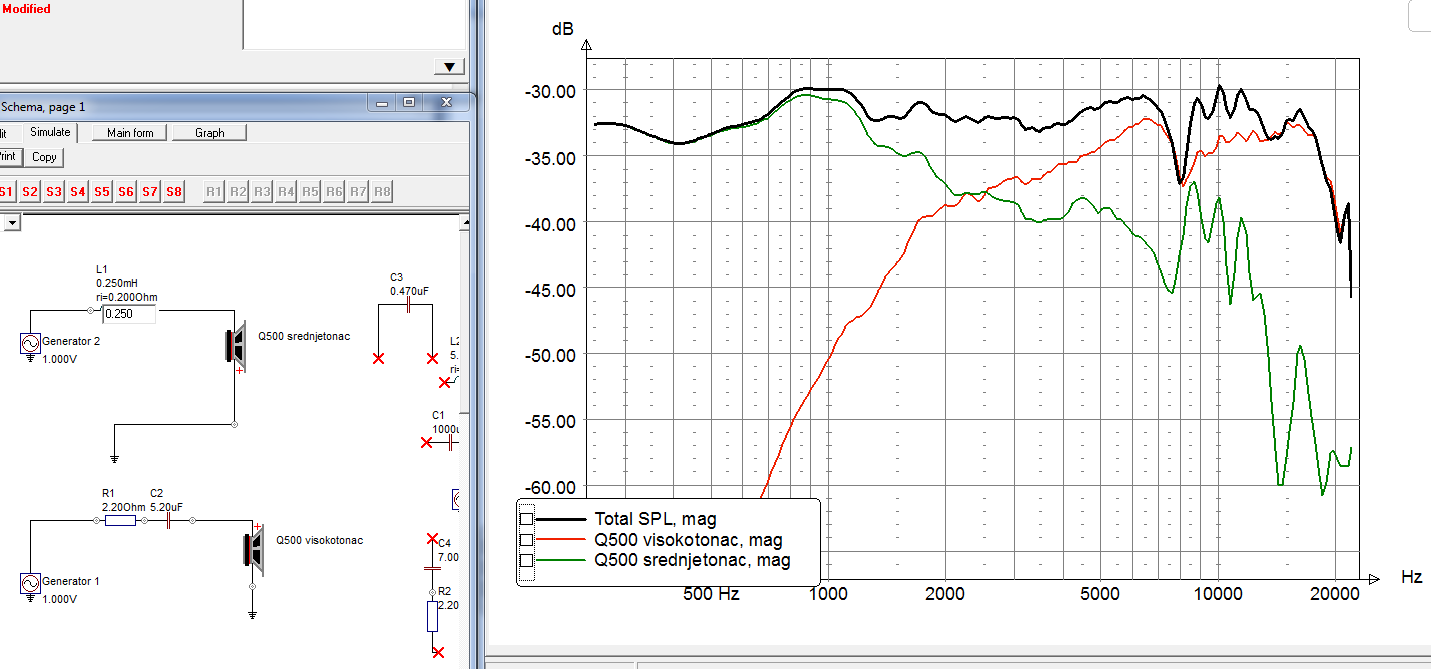Toggle the Total SPL, mag legend checkbox
The width and height of the screenshot is (1431, 669).
(527, 518)
